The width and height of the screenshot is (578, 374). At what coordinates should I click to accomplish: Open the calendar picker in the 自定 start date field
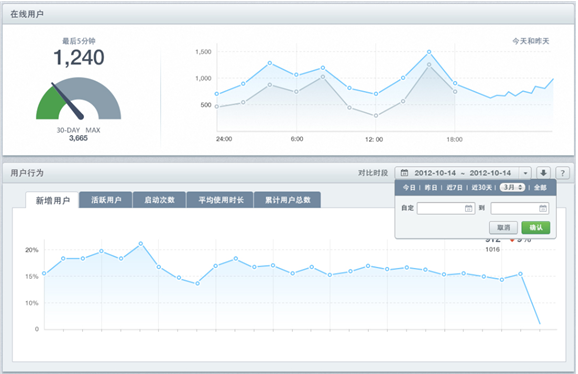tap(468, 208)
